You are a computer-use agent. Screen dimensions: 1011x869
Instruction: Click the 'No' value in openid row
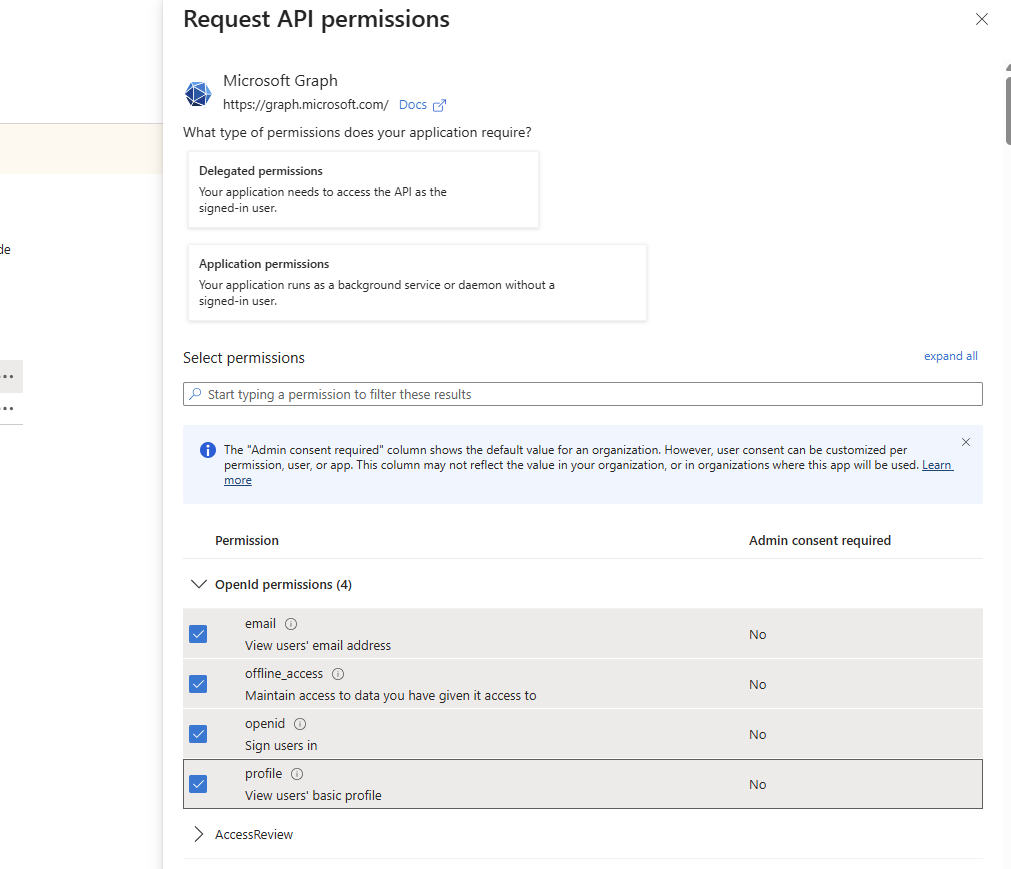[758, 734]
